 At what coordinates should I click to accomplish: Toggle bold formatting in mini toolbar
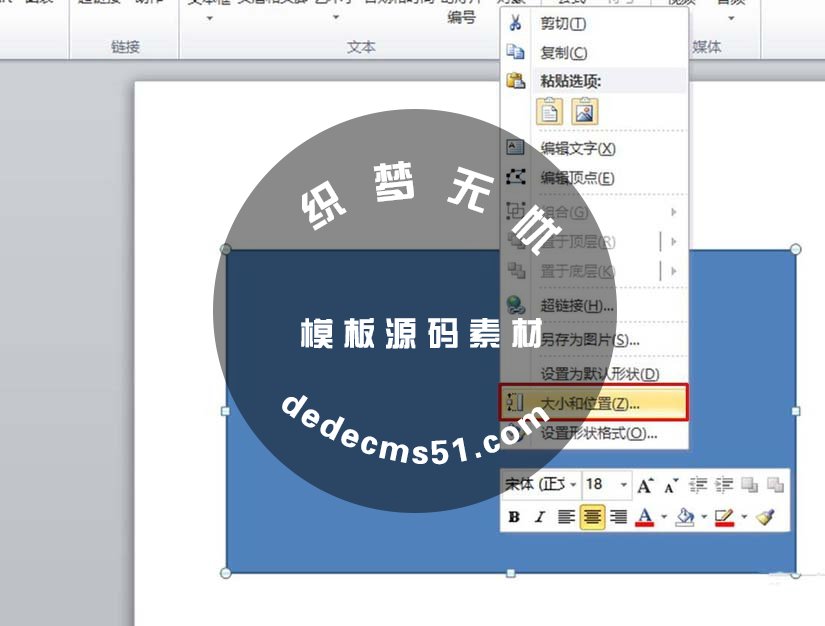click(514, 516)
